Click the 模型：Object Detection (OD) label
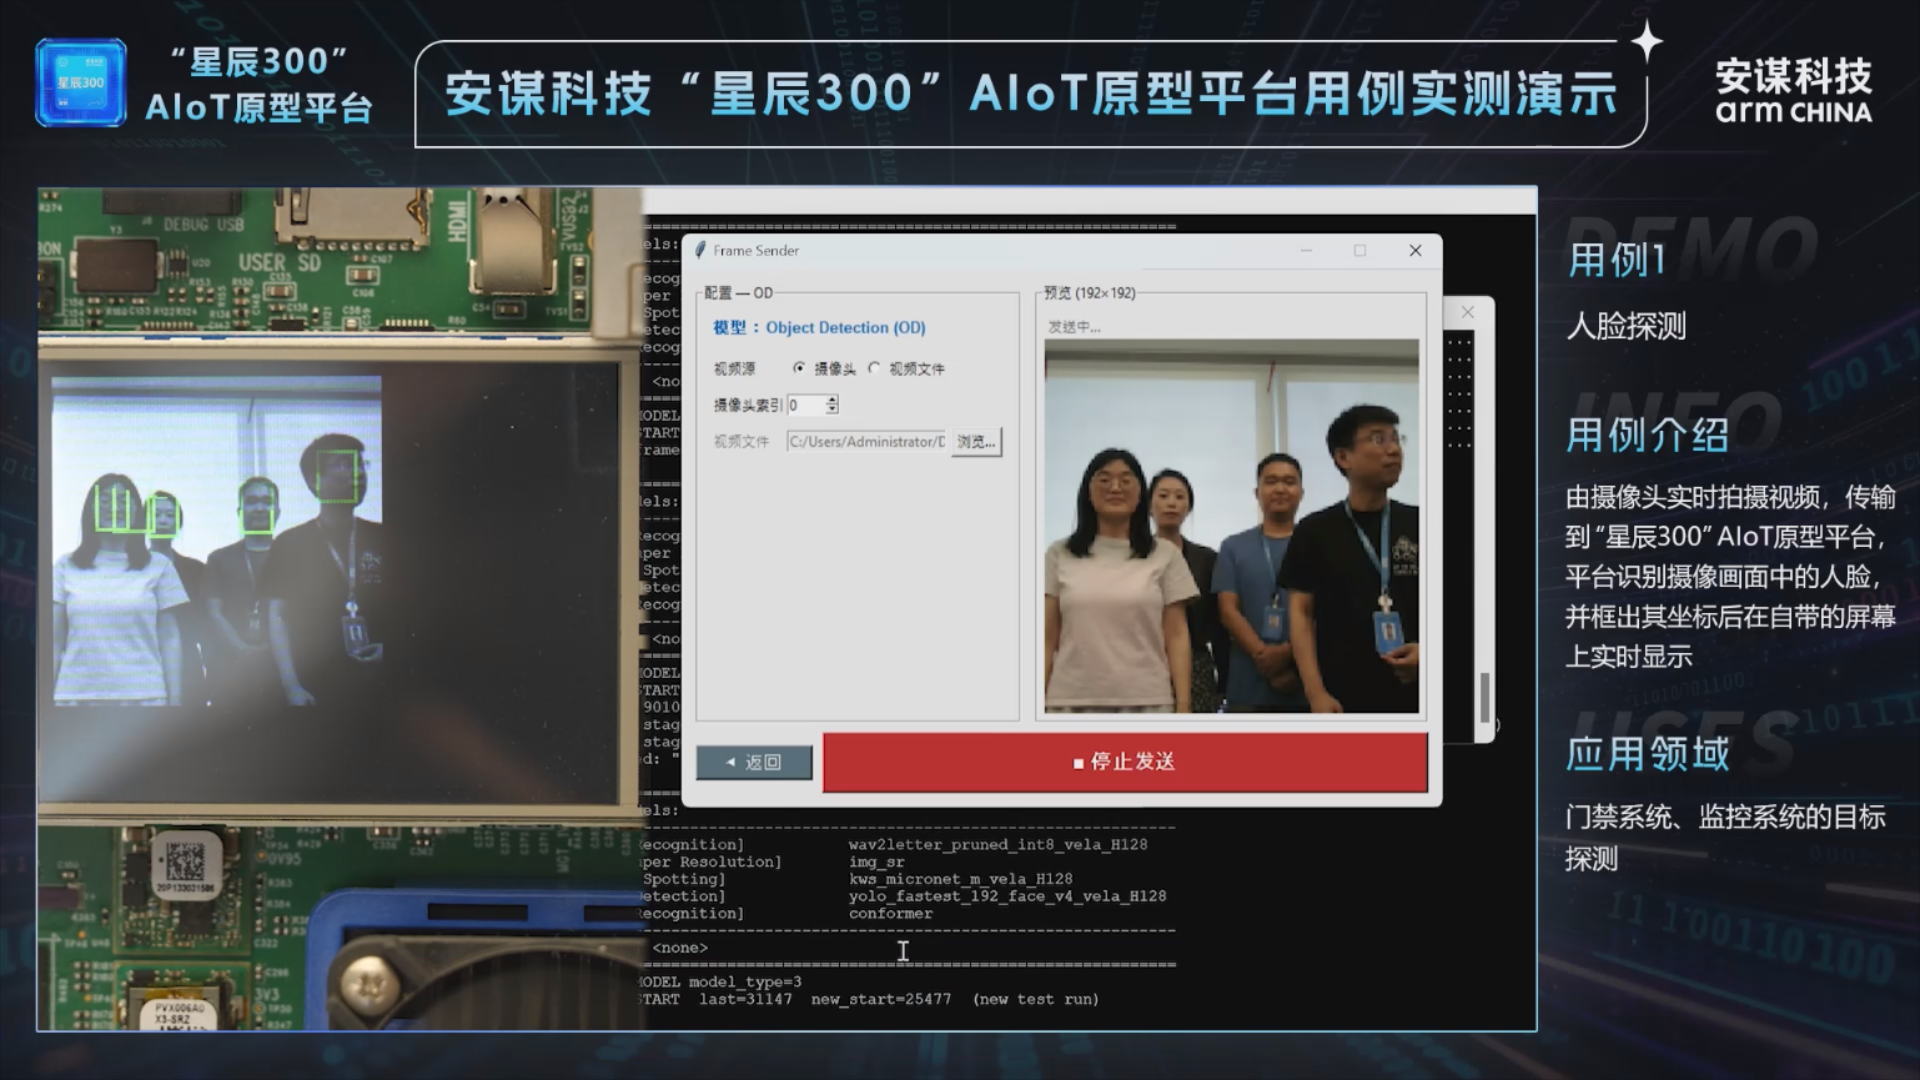This screenshot has height=1080, width=1920. (x=819, y=327)
